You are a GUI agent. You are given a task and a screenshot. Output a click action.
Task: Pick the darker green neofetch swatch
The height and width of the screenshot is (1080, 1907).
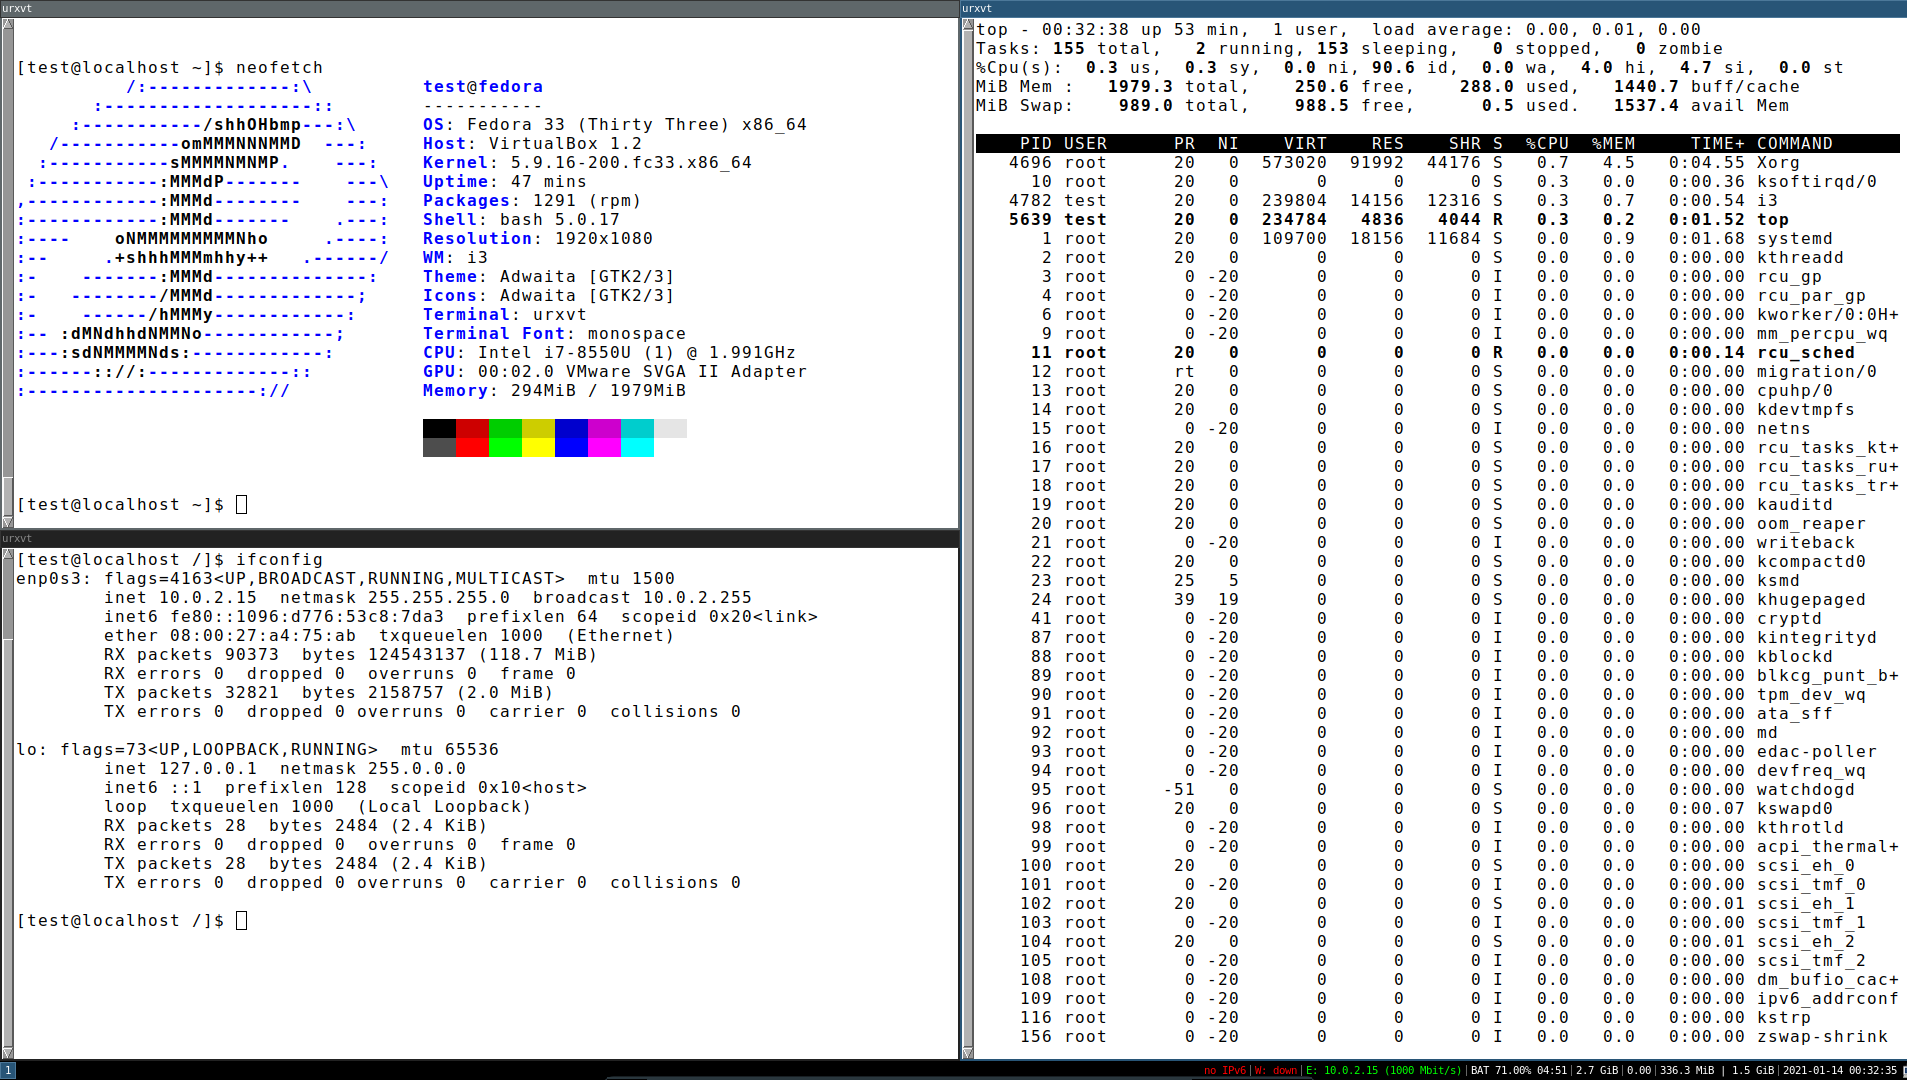point(505,429)
